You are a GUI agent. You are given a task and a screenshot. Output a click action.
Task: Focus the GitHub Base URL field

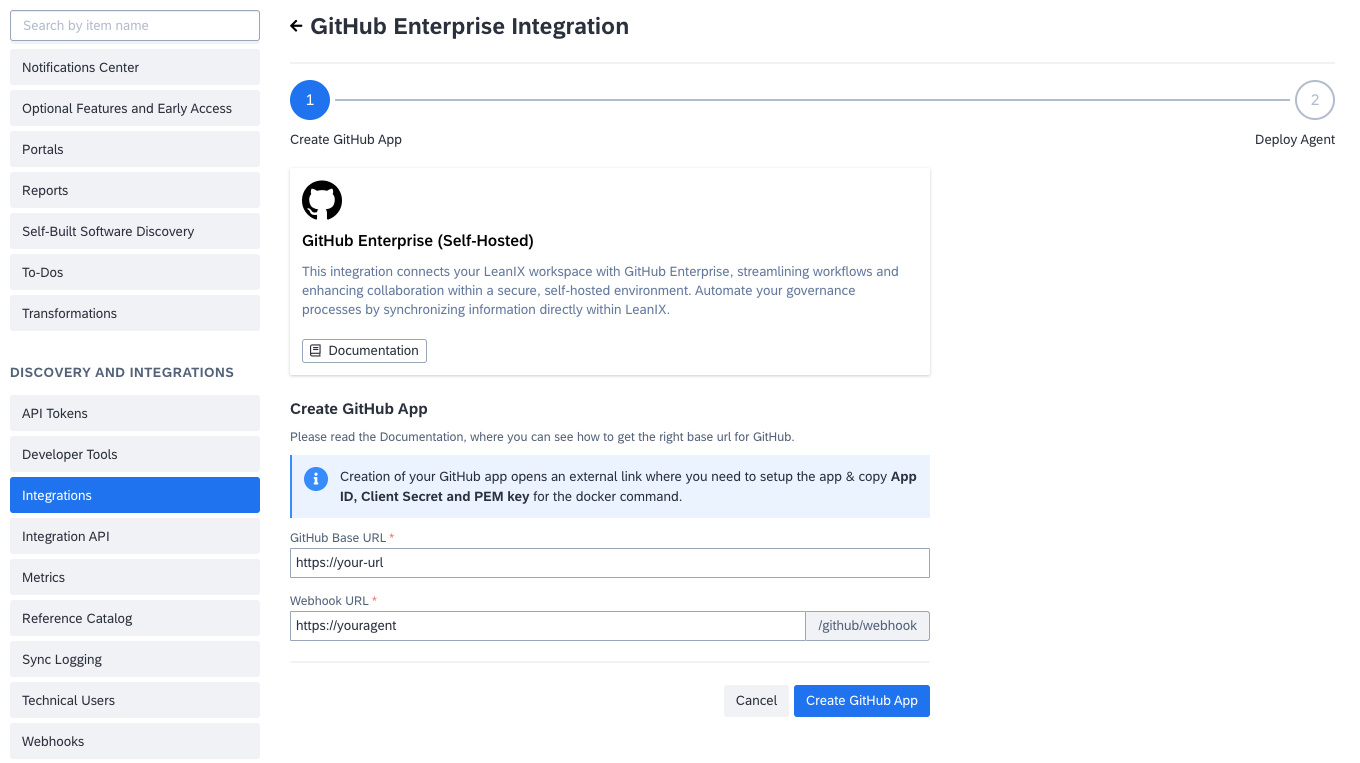610,563
